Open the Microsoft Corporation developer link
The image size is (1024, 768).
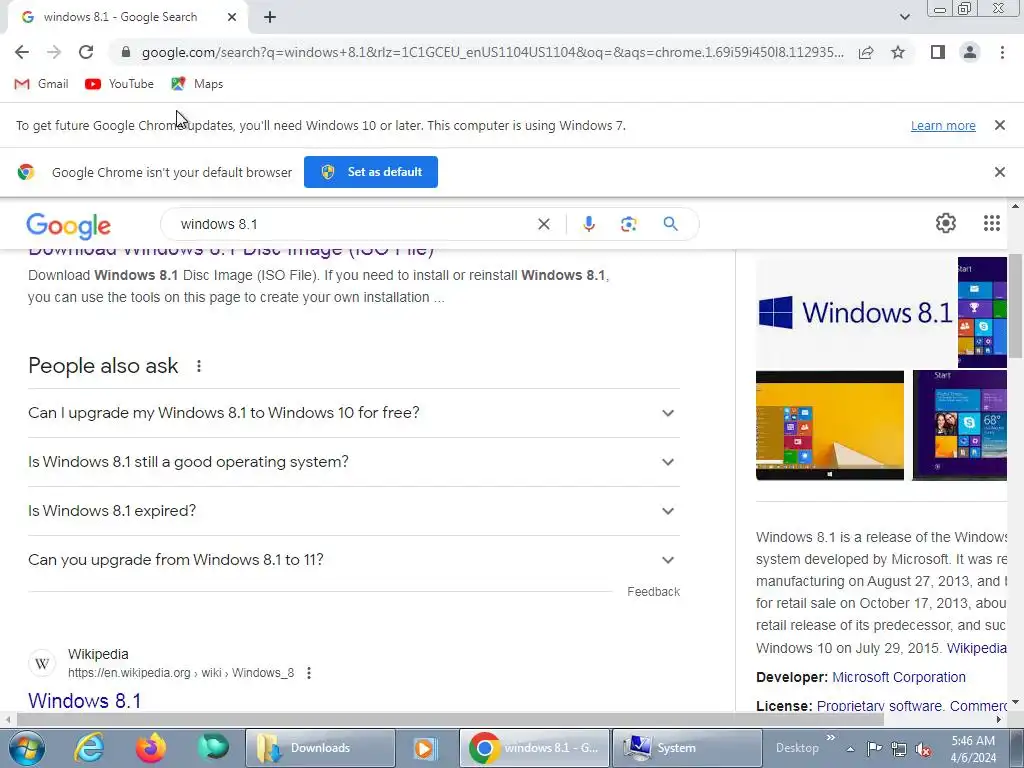tap(899, 677)
